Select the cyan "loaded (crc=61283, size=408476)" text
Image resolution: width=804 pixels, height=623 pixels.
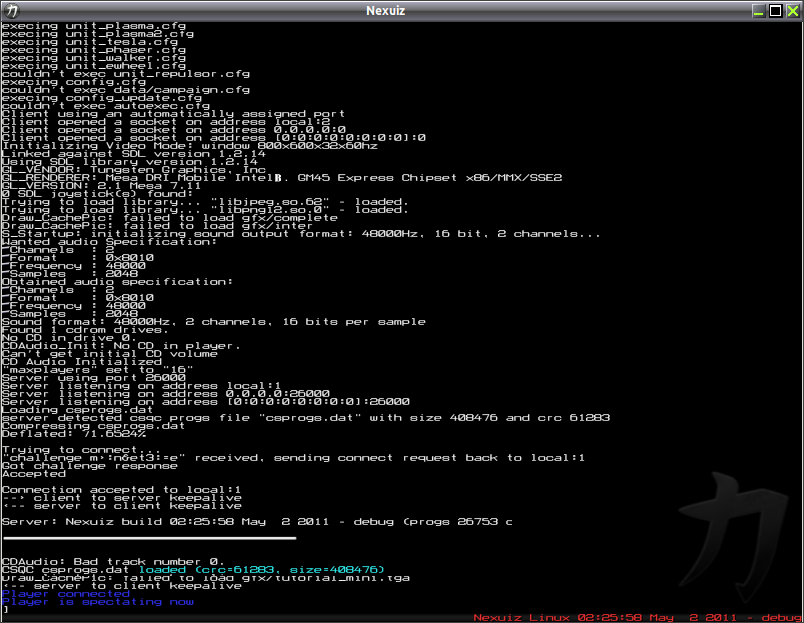(262, 570)
